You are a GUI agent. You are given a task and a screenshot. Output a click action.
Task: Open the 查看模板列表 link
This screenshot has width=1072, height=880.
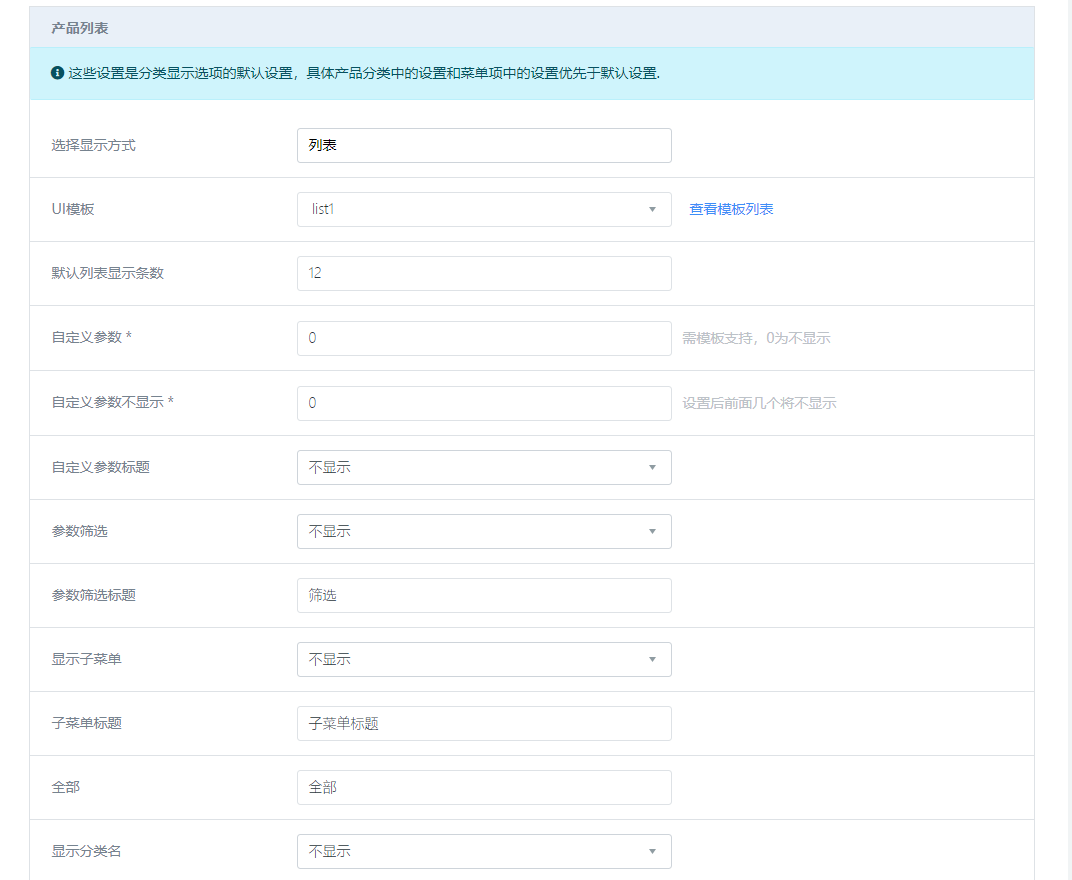(731, 209)
